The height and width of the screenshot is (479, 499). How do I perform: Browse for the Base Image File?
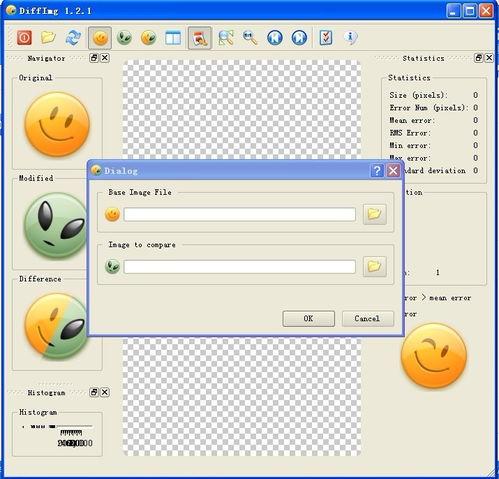click(x=375, y=214)
